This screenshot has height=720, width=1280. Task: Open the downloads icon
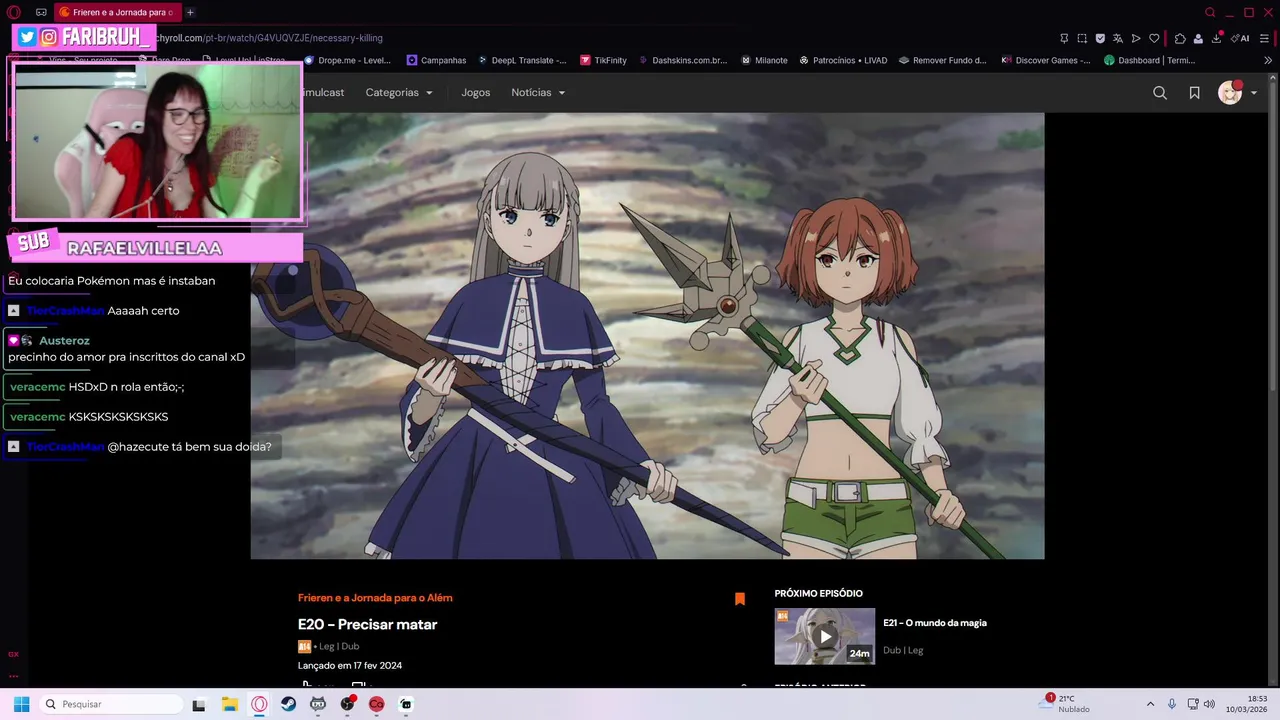[x=1217, y=38]
